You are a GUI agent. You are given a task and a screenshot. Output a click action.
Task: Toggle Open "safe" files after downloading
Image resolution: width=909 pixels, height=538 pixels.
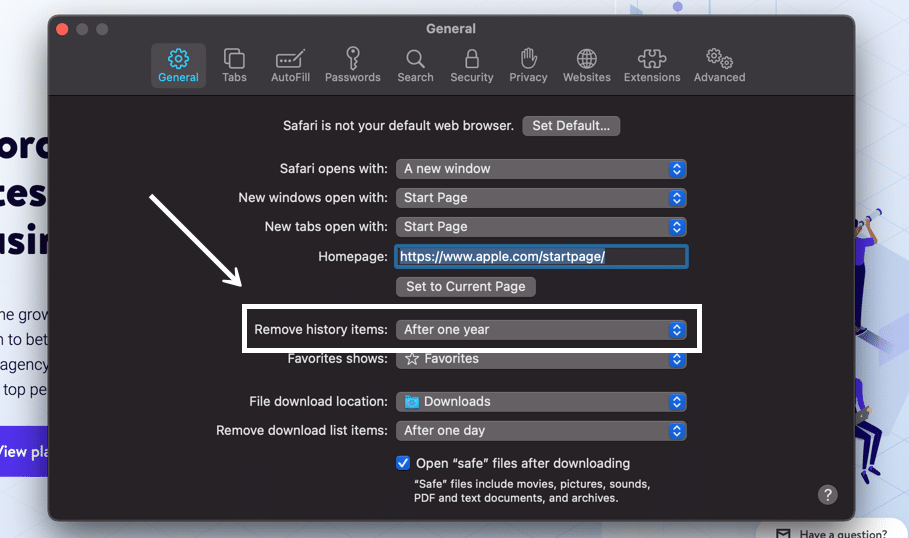pos(403,463)
